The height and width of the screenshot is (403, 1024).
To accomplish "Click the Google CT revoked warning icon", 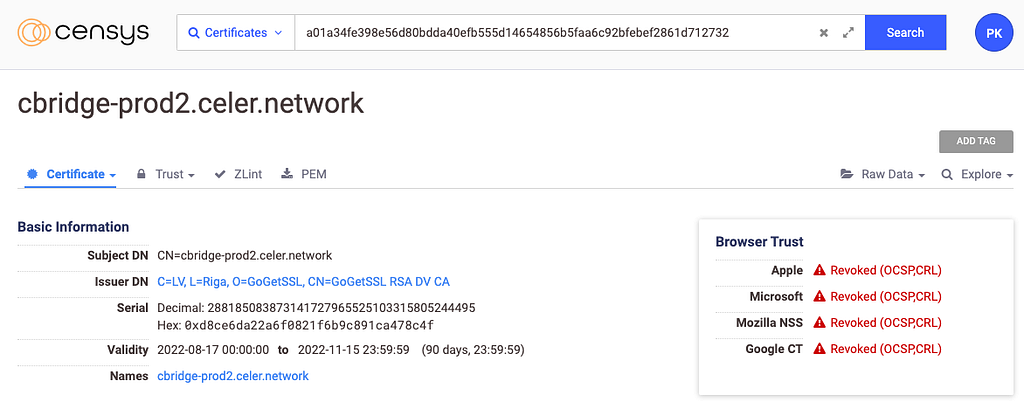I will click(x=820, y=349).
